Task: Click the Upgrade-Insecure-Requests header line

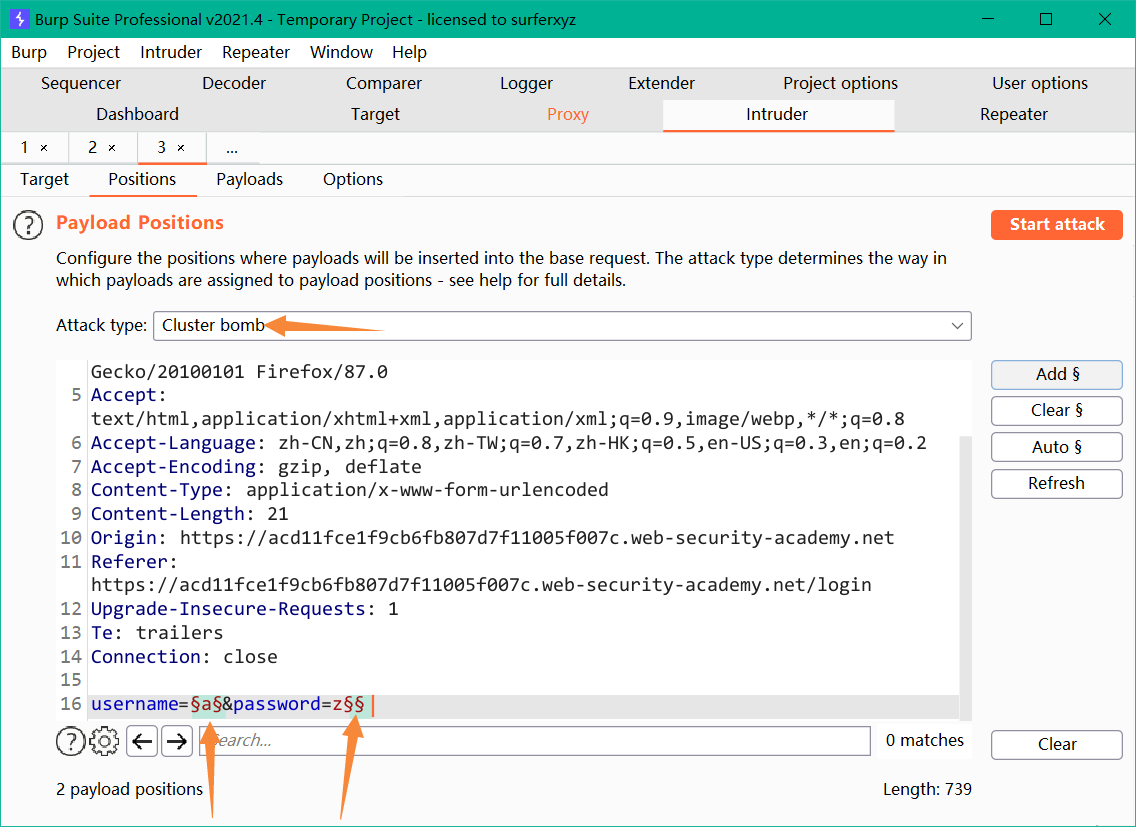Action: click(x=245, y=609)
